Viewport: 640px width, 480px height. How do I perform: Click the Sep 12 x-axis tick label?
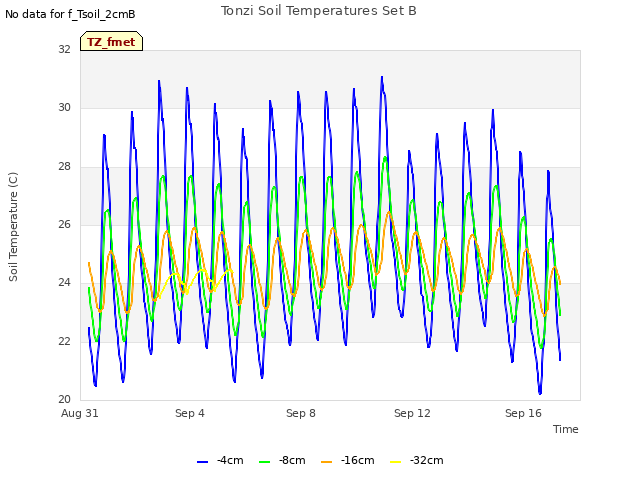click(x=412, y=413)
